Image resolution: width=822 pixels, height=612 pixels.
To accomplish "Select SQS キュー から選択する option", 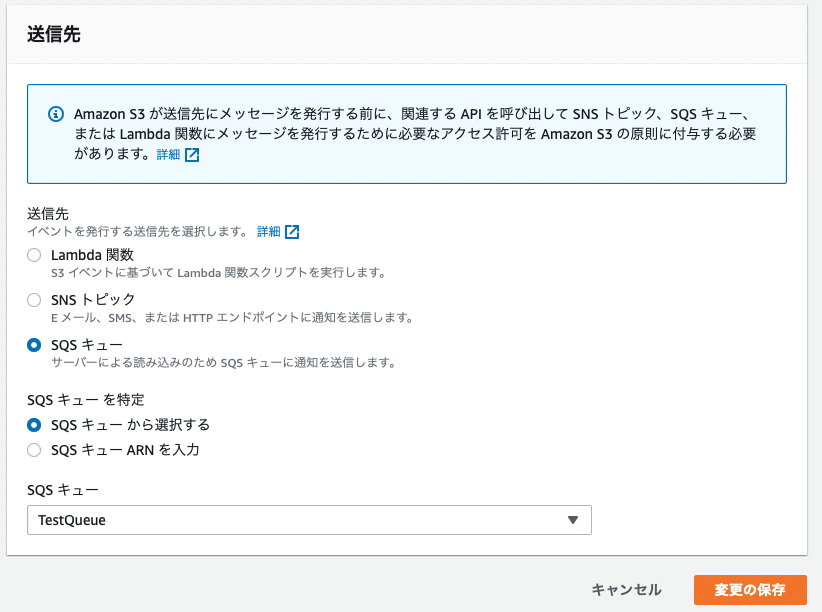I will [x=34, y=425].
